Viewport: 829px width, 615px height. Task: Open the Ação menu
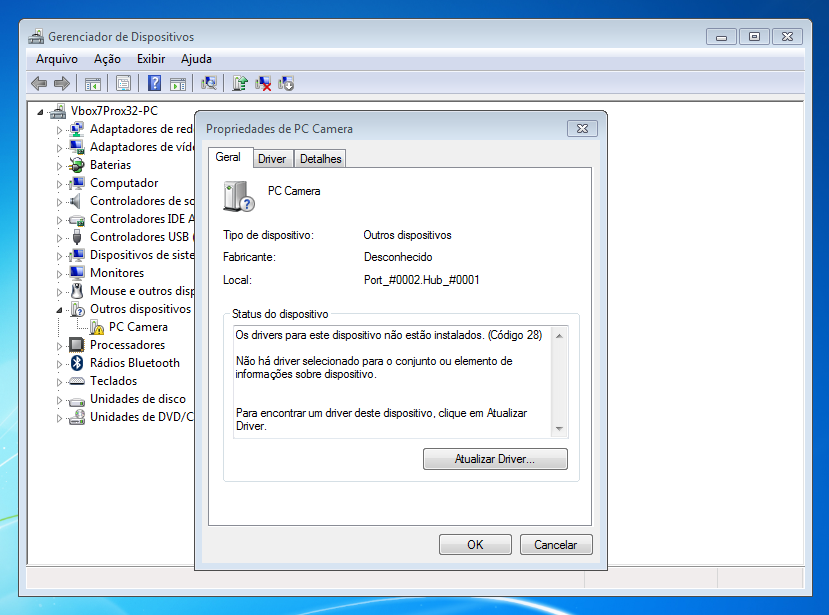click(x=107, y=59)
